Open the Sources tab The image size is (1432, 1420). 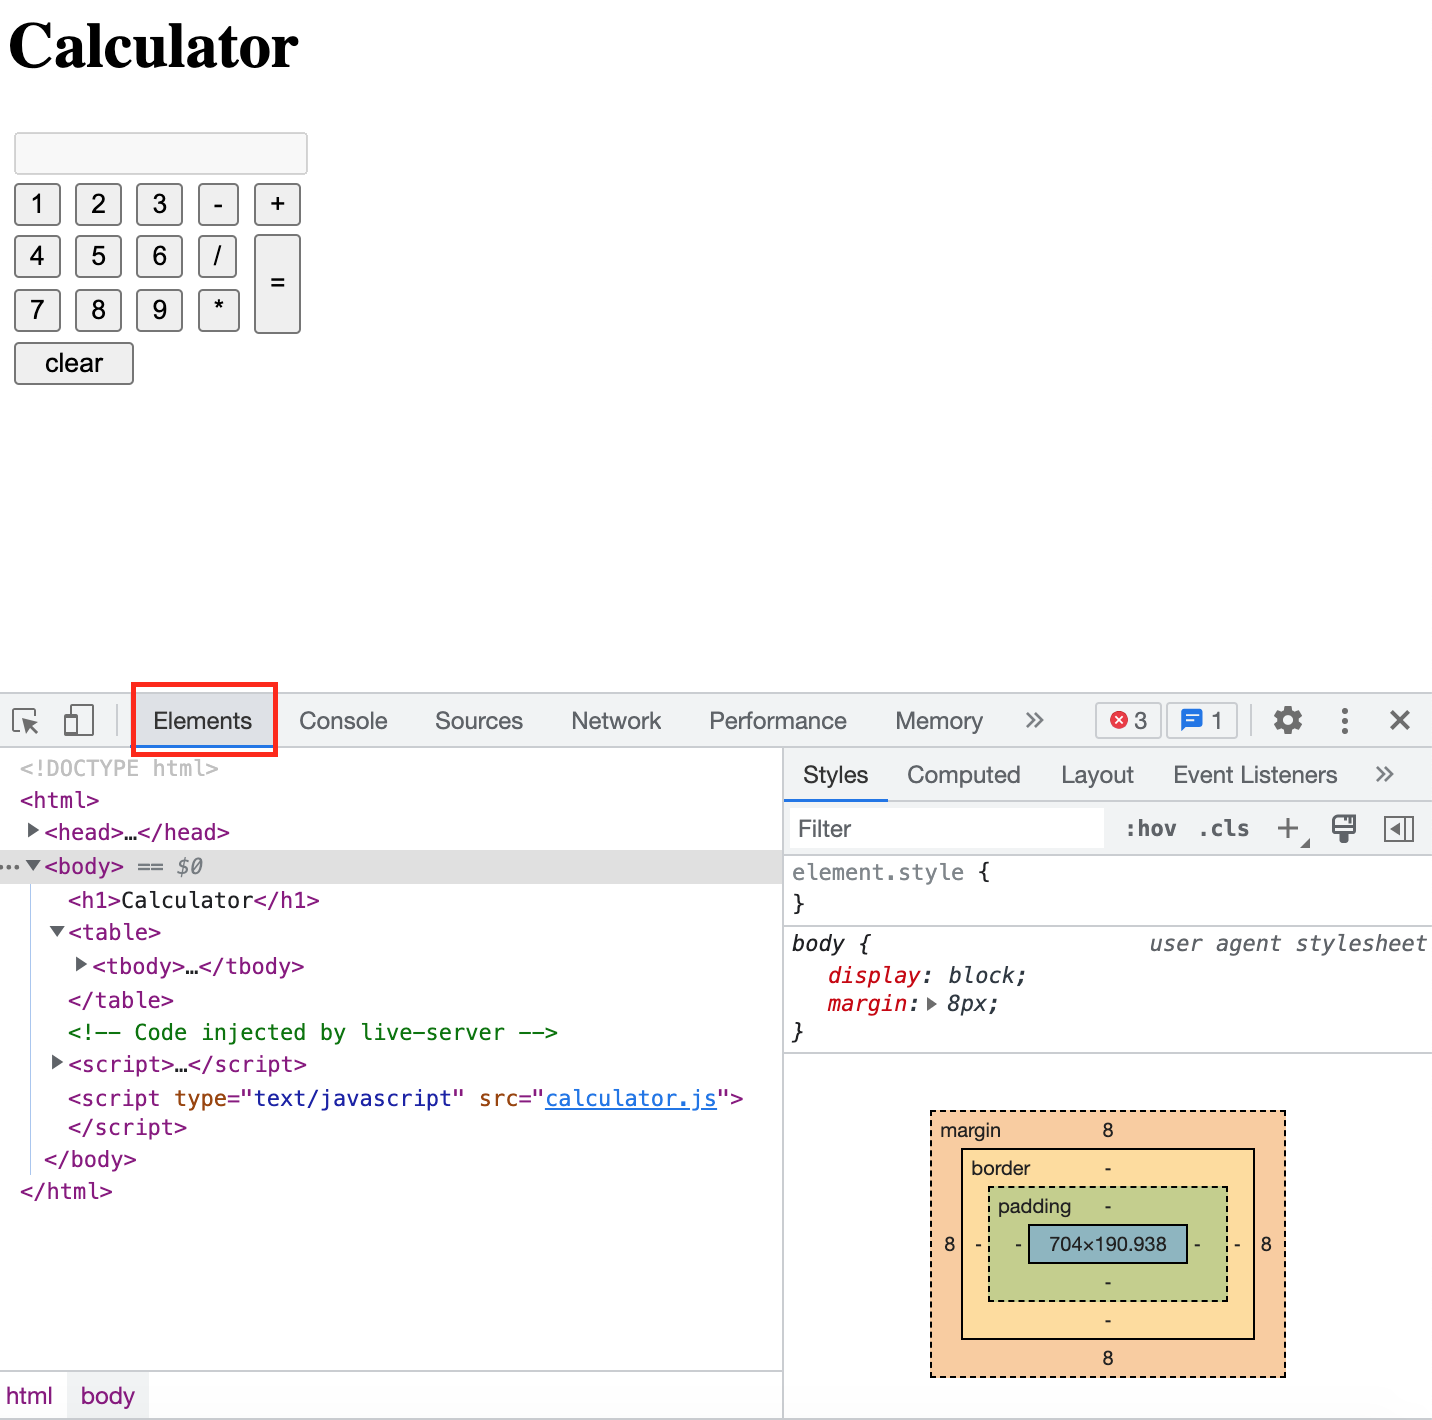click(479, 720)
